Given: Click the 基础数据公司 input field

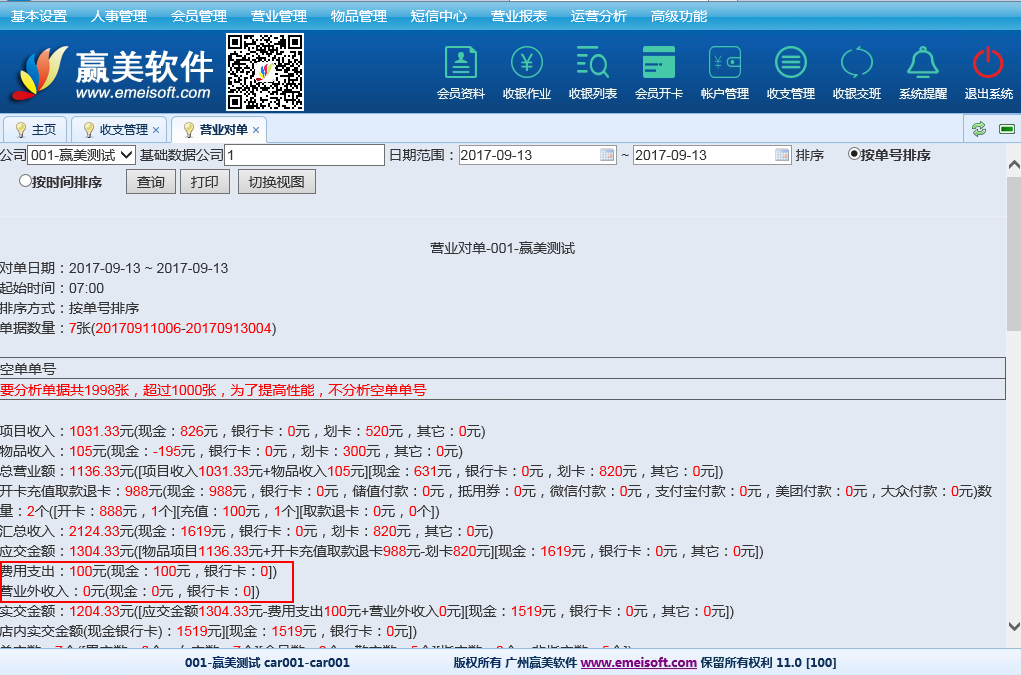Looking at the screenshot, I should 304,155.
